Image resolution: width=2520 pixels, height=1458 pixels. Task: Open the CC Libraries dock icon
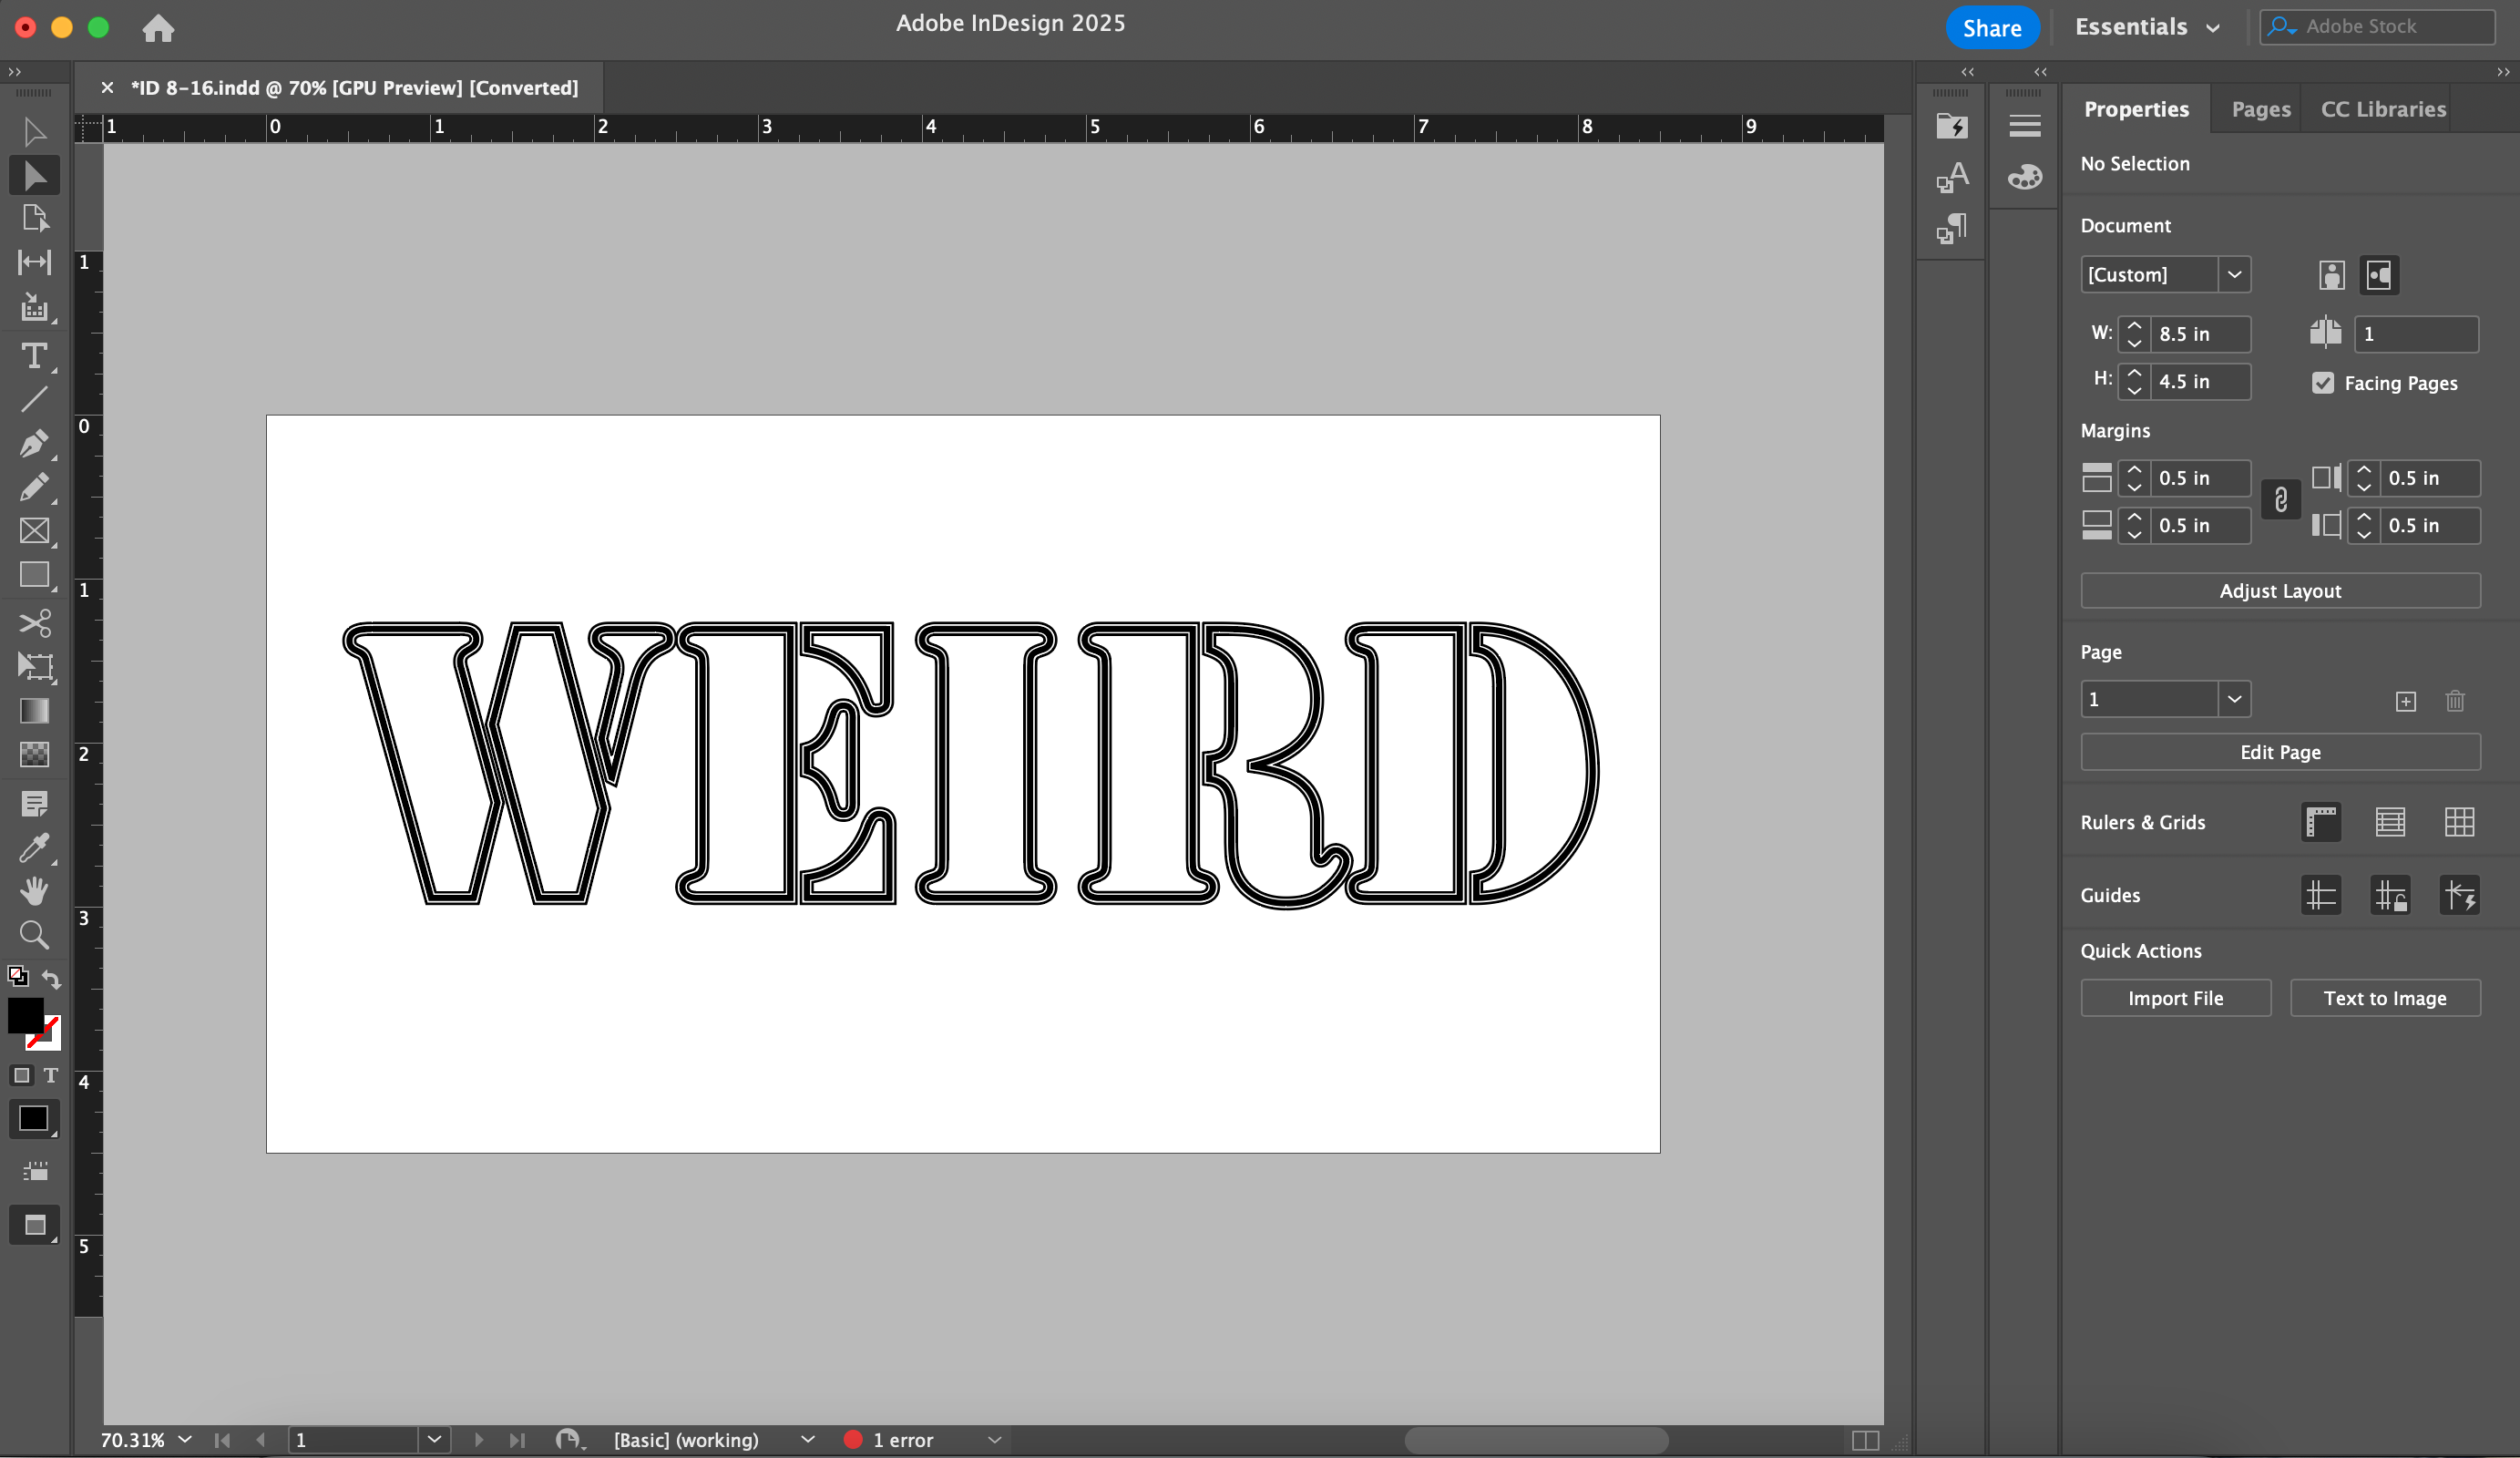[1951, 127]
